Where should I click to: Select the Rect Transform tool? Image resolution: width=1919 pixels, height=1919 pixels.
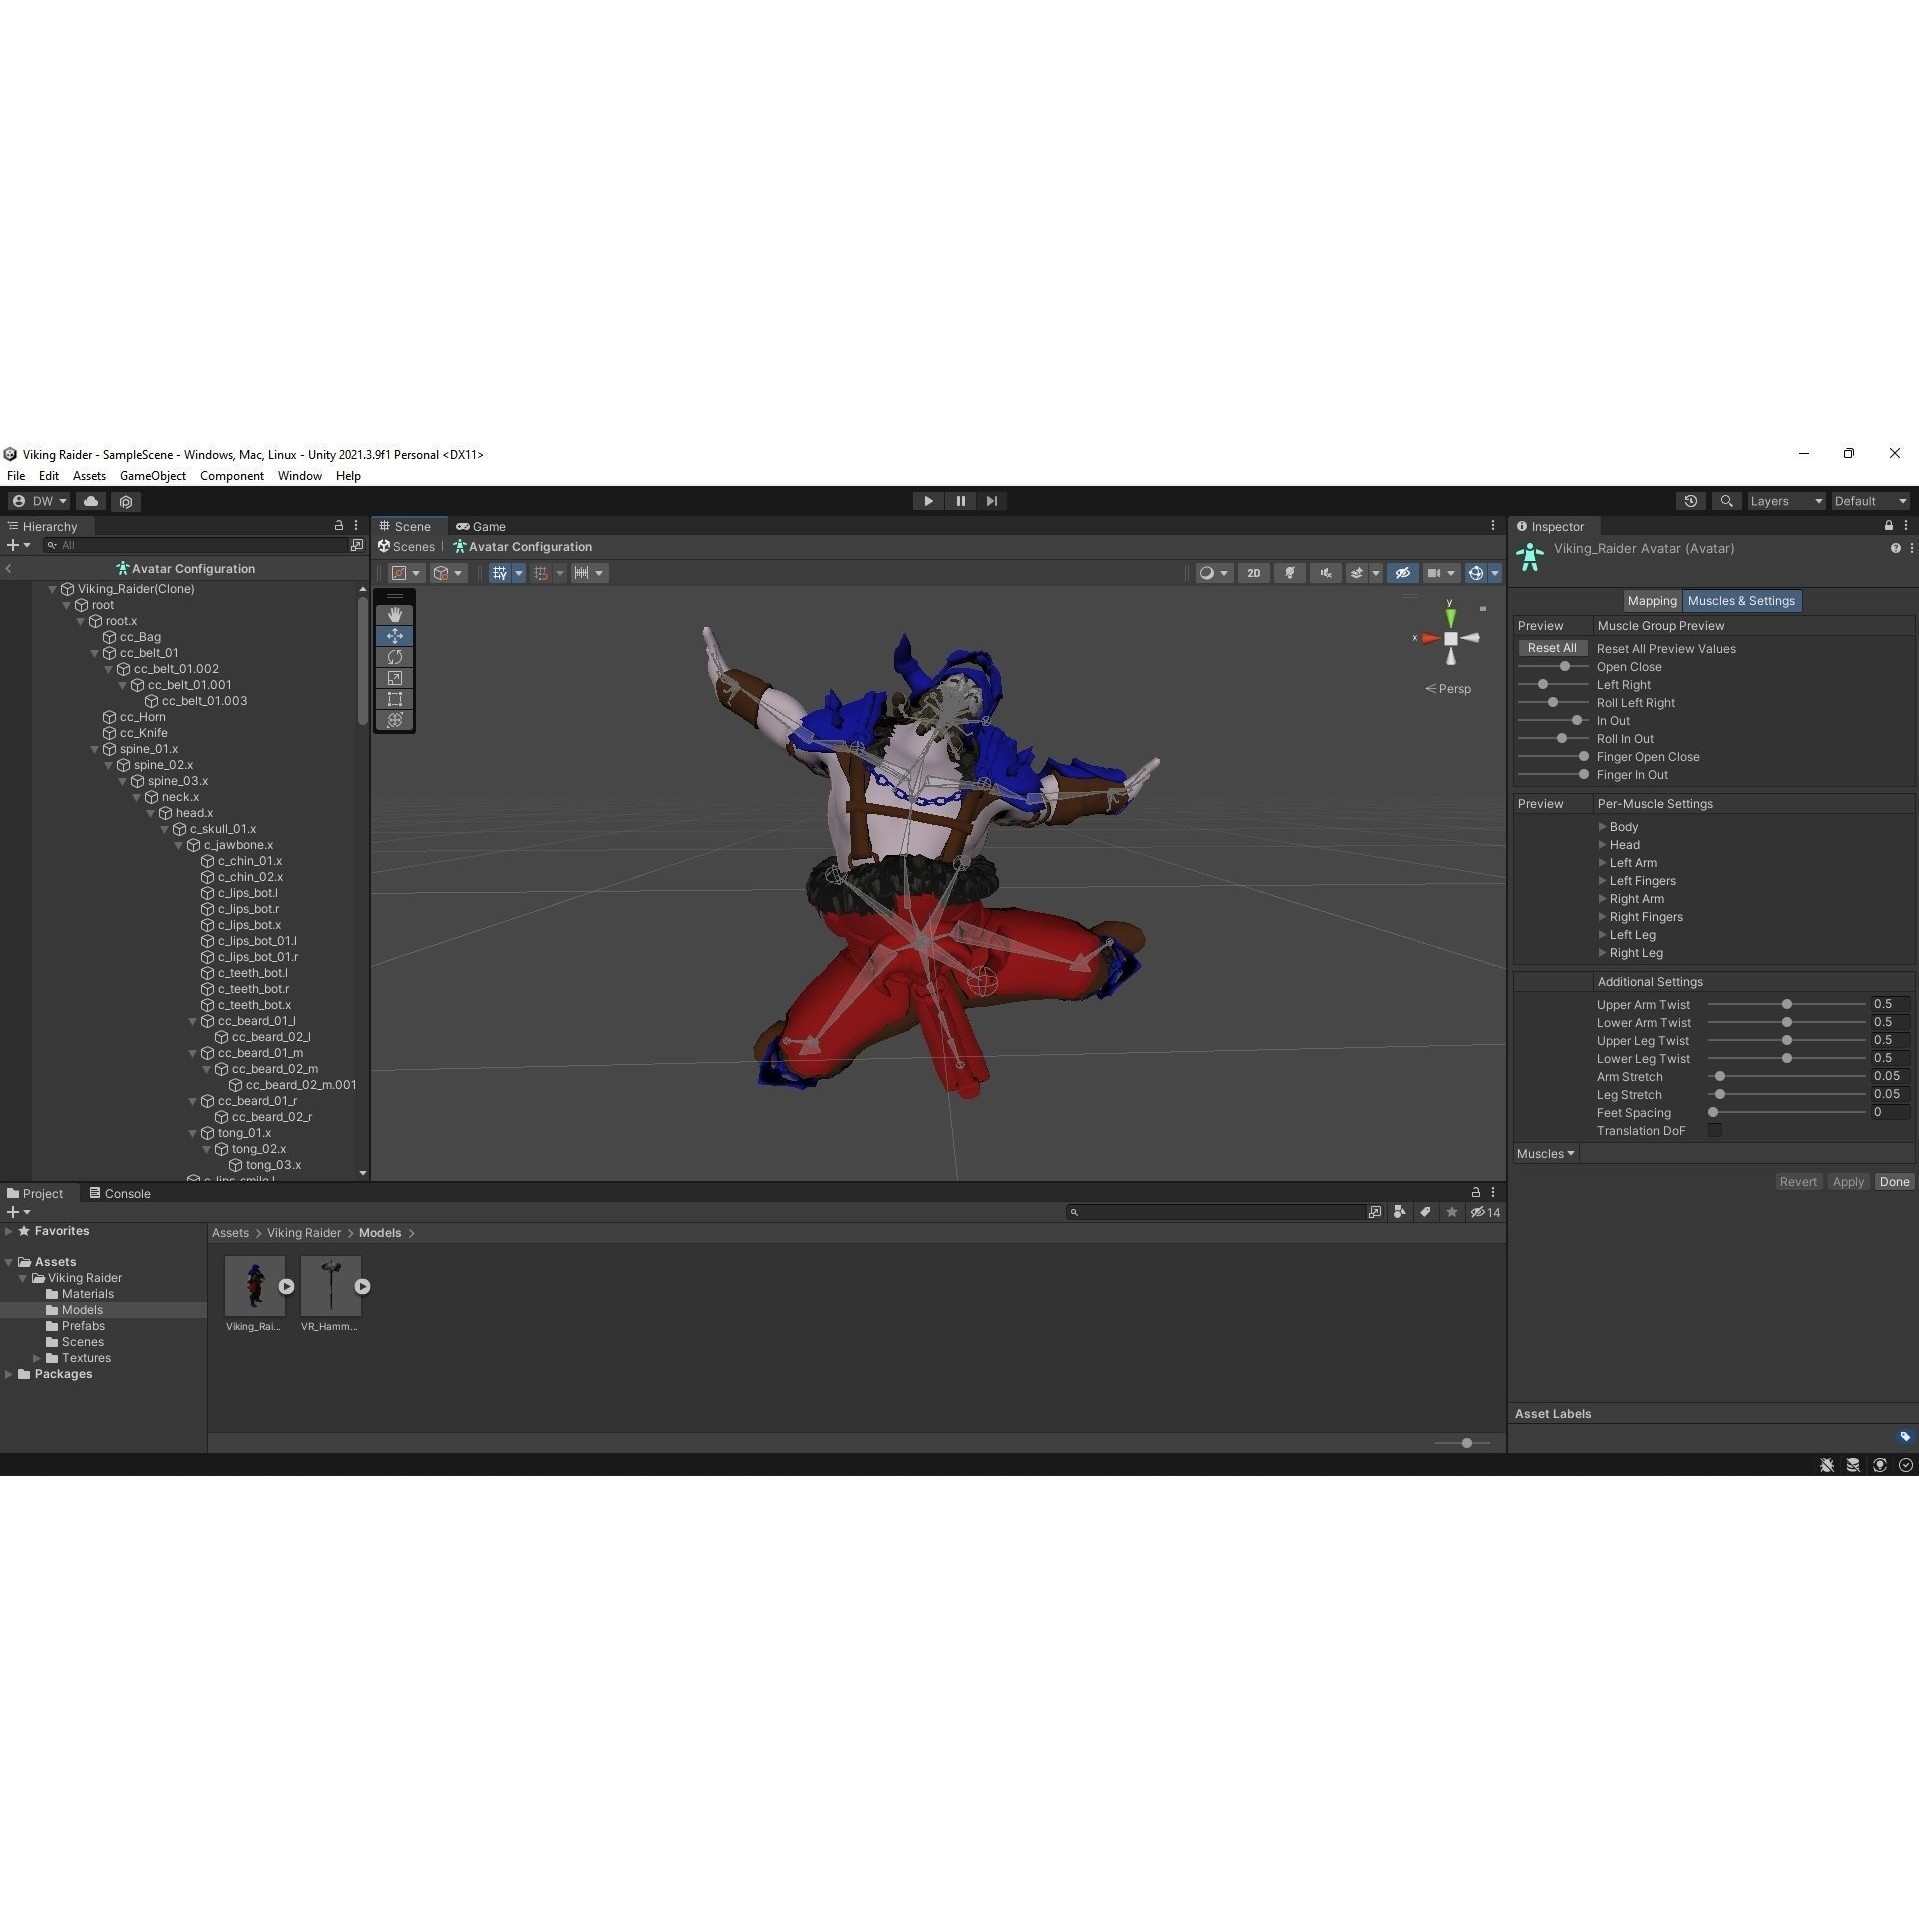click(x=394, y=699)
